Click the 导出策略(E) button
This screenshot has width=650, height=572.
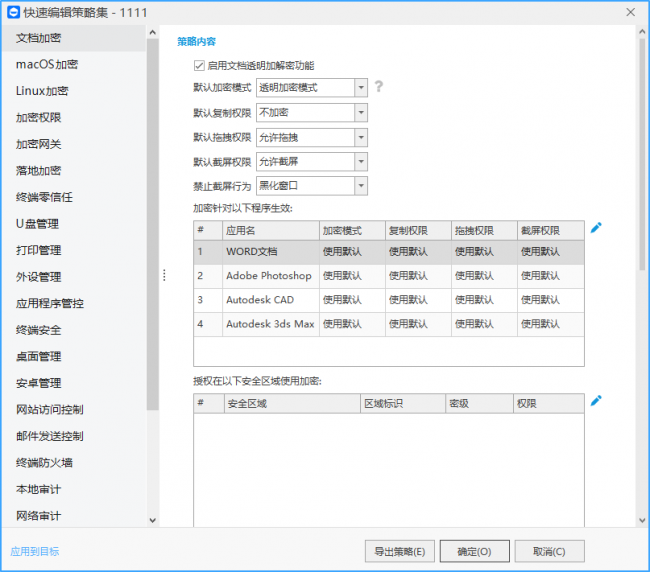click(x=400, y=551)
